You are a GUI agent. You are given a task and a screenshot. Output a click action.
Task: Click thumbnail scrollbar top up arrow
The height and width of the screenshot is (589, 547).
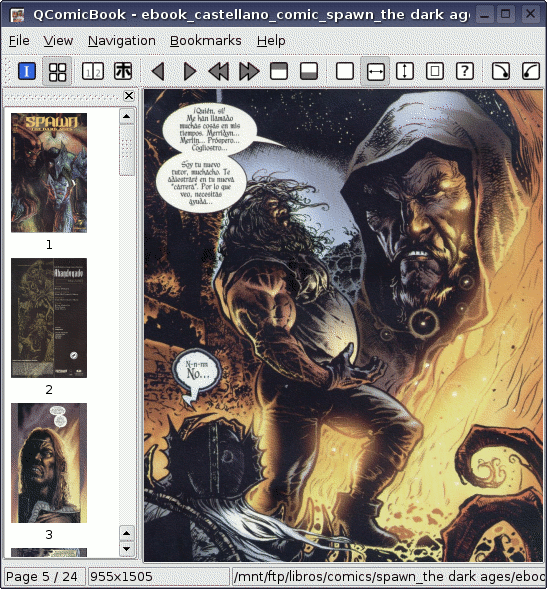127,116
